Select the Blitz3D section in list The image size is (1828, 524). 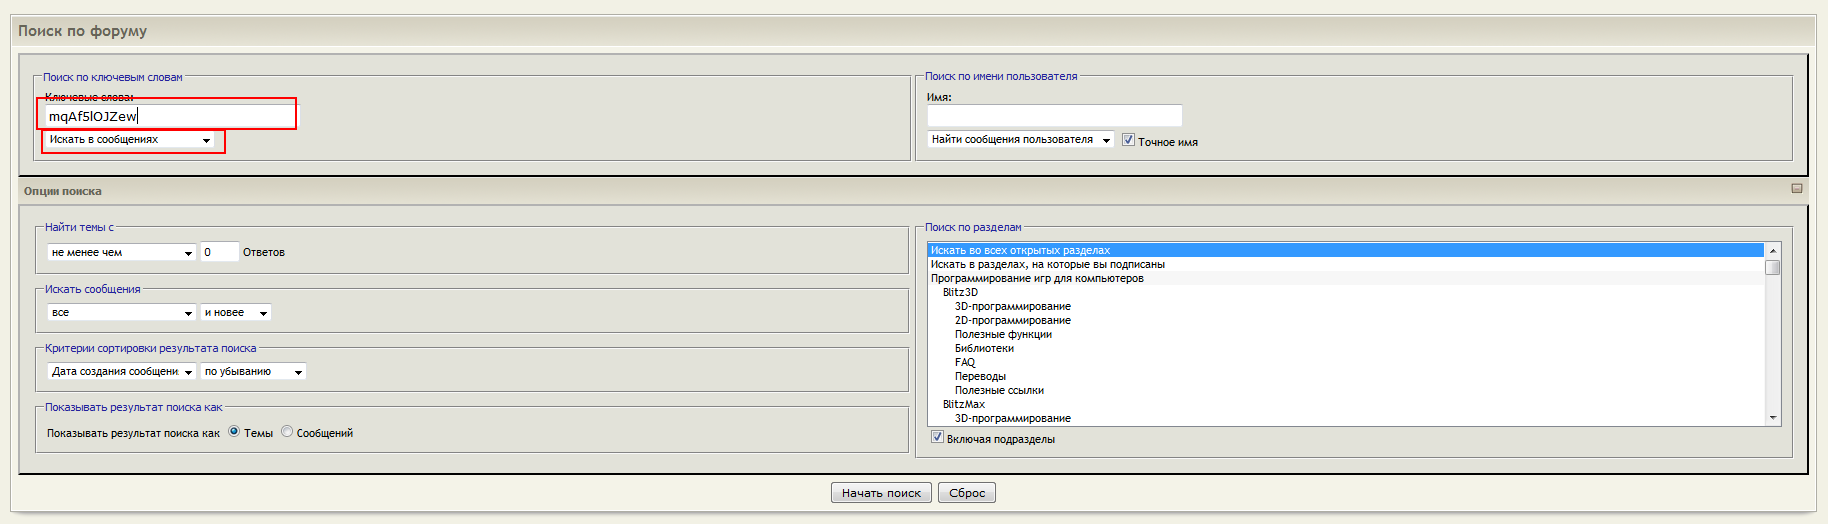click(960, 293)
